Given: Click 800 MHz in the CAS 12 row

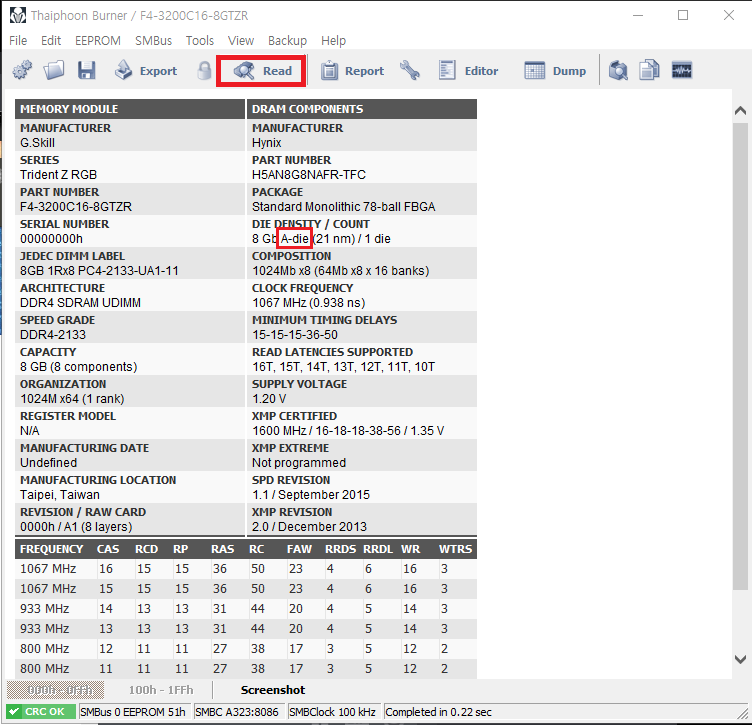Looking at the screenshot, I should click(45, 649).
